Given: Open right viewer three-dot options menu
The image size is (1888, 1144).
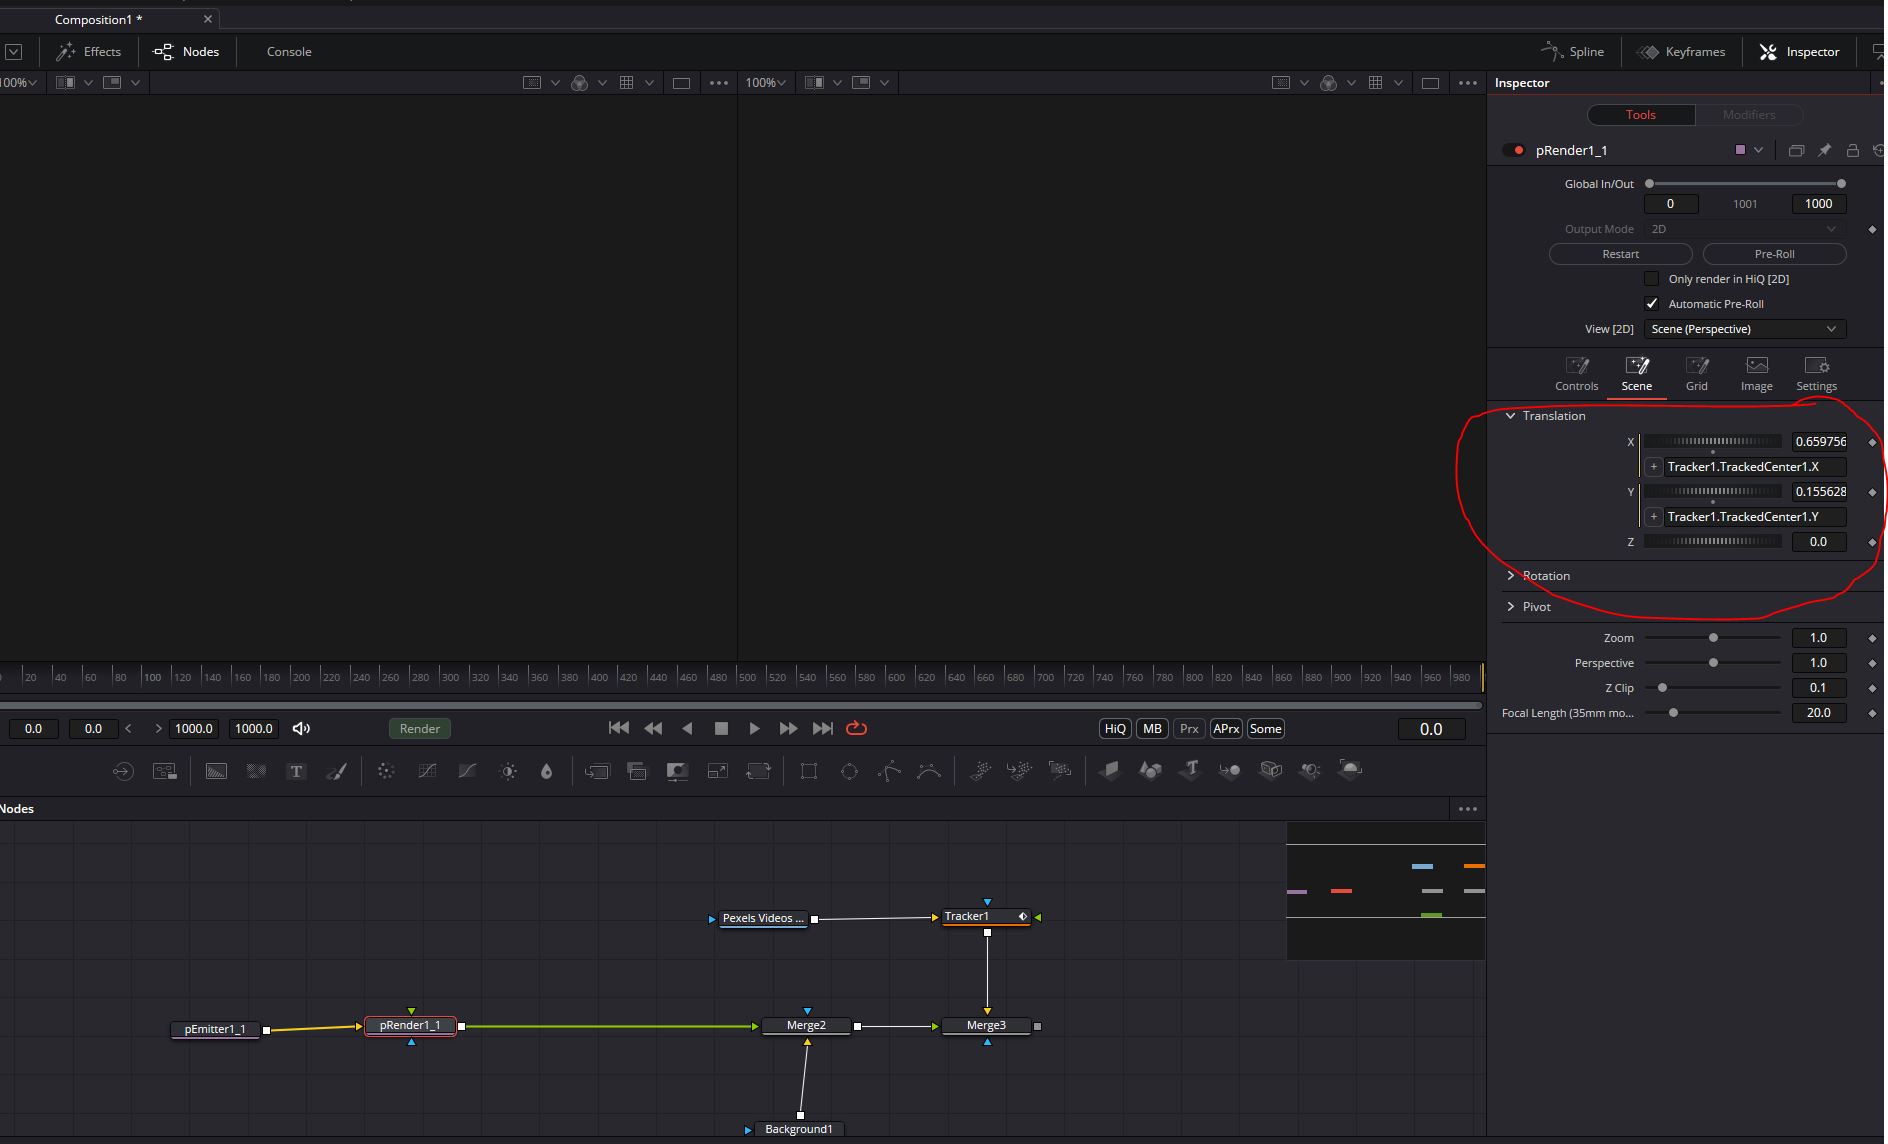Looking at the screenshot, I should pos(1467,83).
